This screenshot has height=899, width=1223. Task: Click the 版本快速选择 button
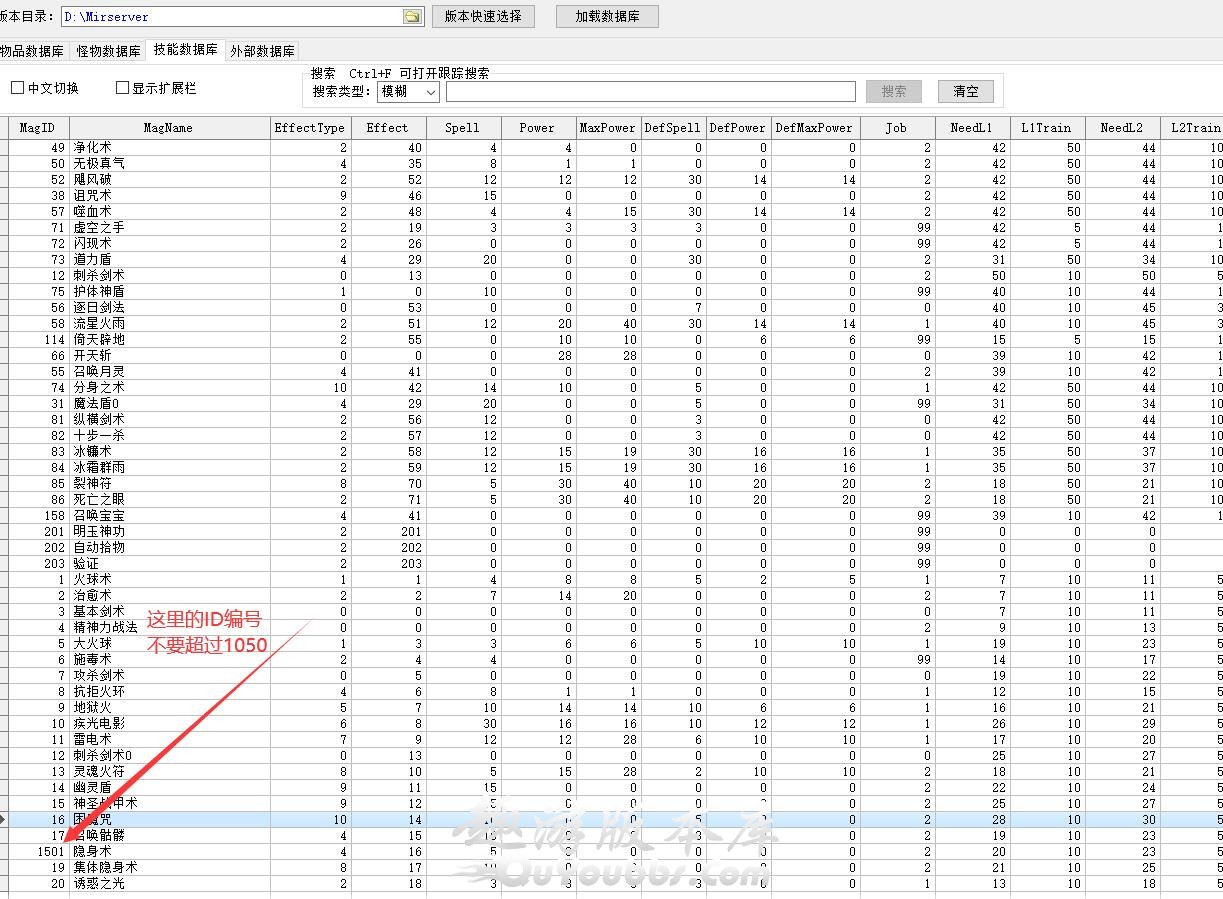(483, 16)
